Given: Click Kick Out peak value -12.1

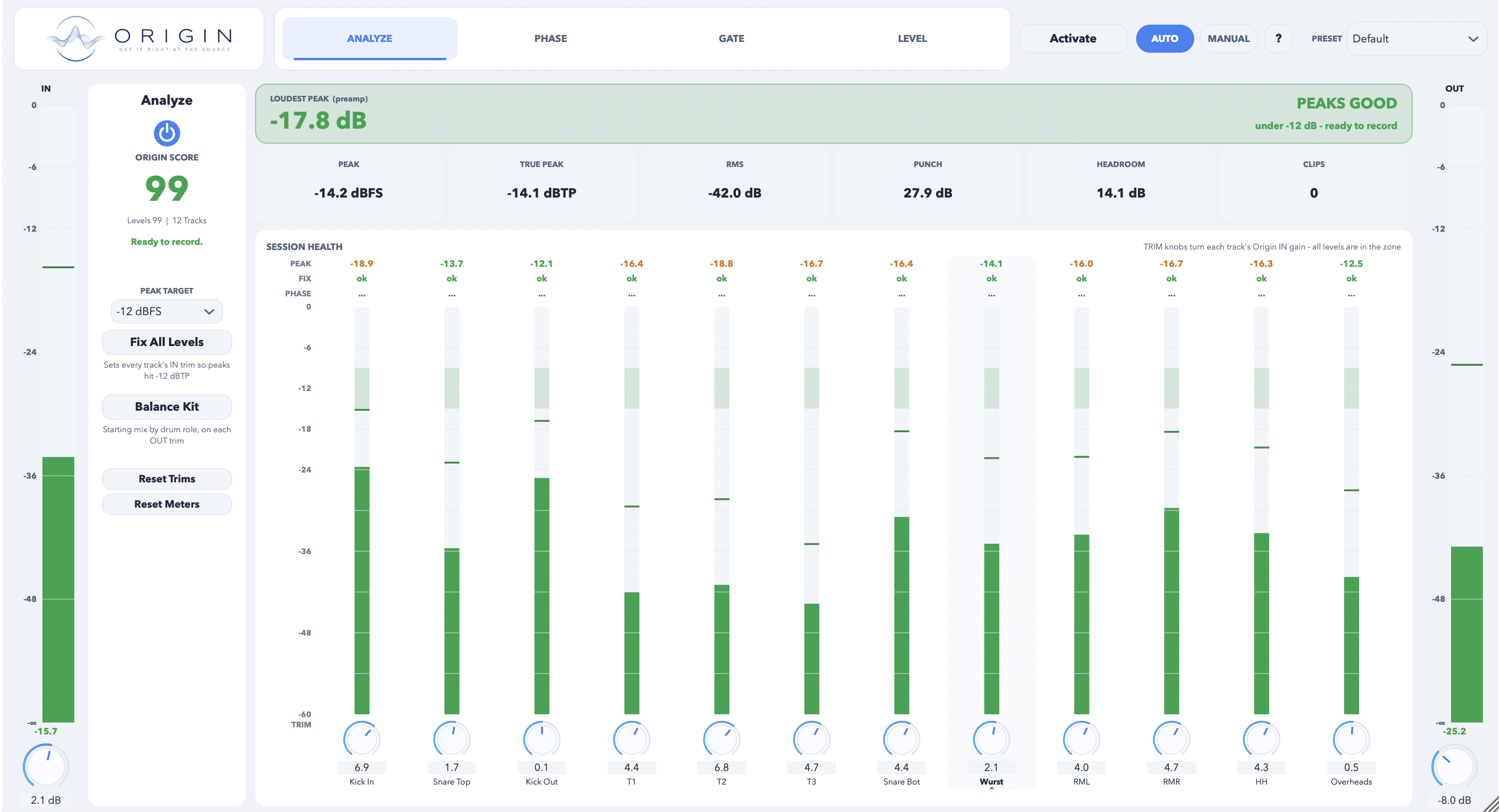Looking at the screenshot, I should pos(542,264).
